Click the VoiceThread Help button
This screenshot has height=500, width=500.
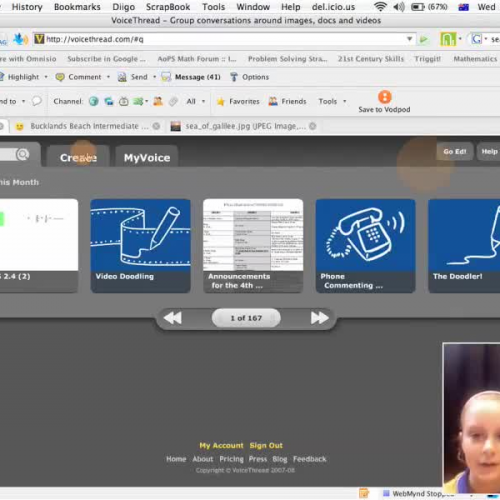489,152
